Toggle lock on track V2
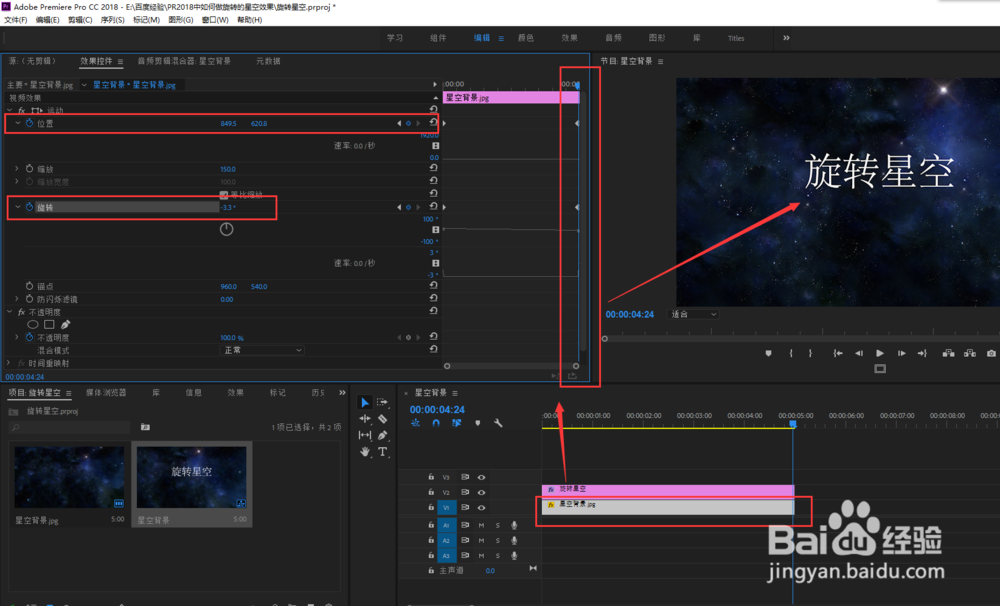Image resolution: width=1000 pixels, height=606 pixels. pyautogui.click(x=431, y=492)
